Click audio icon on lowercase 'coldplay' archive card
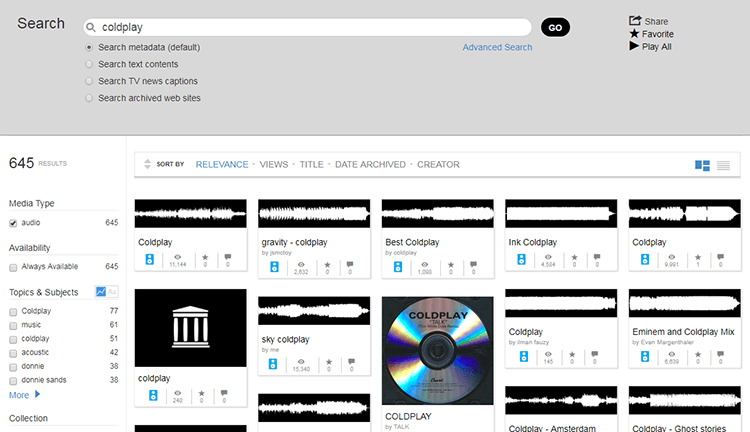 (x=153, y=395)
